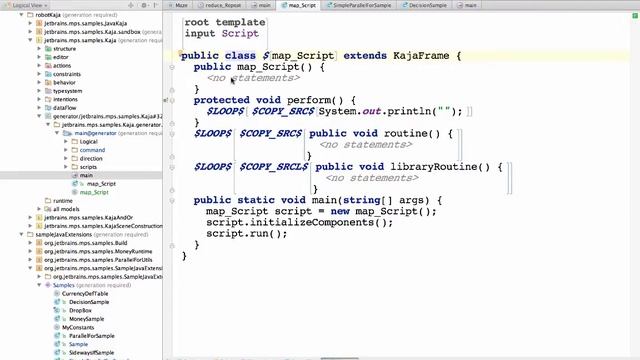
Task: Click the typesystem aspect icon
Action: pos(48,91)
